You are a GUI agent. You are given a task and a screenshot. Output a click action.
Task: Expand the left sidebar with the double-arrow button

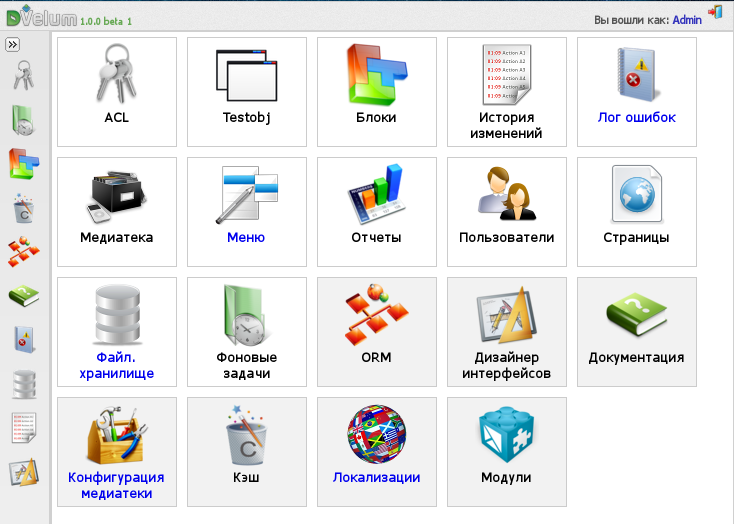tap(13, 44)
